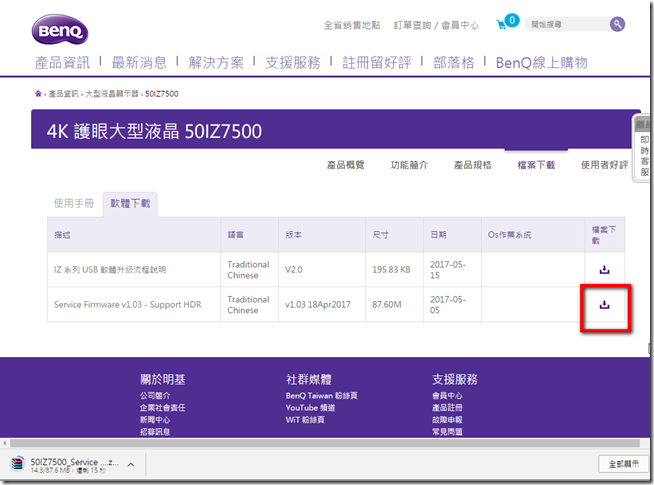Click 'Service Firmware v1.03 - Support HDR' text
Image resolution: width=654 pixels, height=485 pixels.
tap(127, 305)
